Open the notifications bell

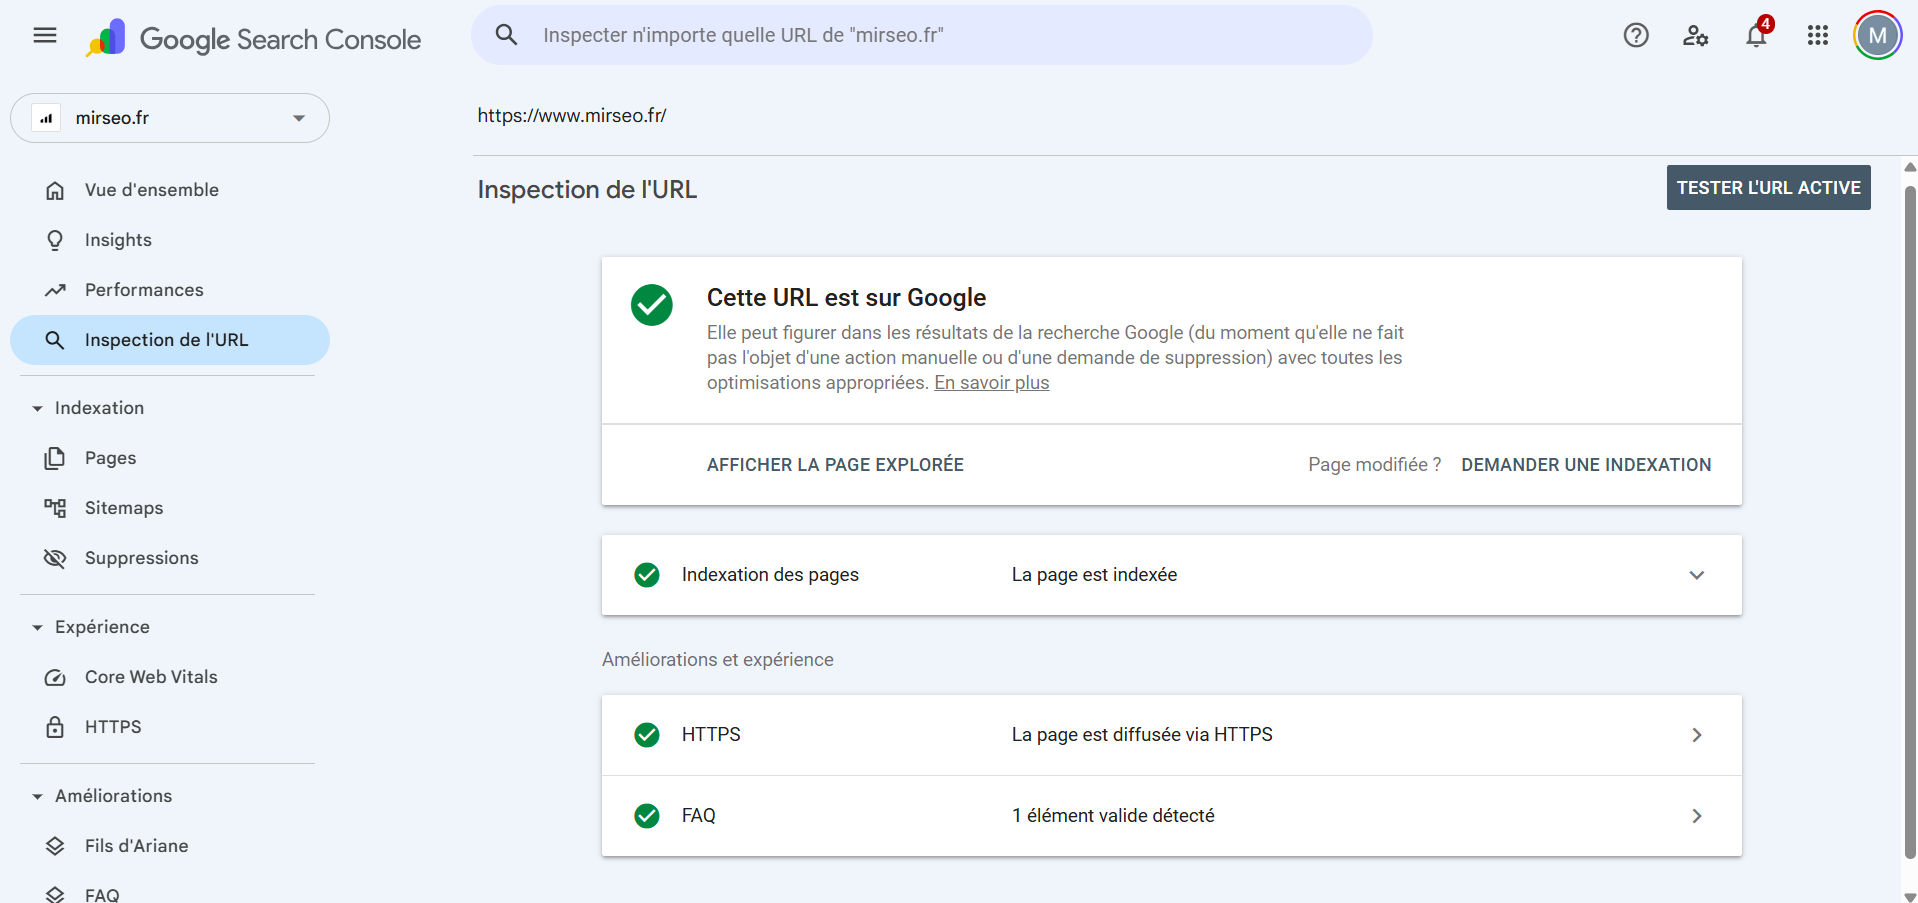[1757, 35]
